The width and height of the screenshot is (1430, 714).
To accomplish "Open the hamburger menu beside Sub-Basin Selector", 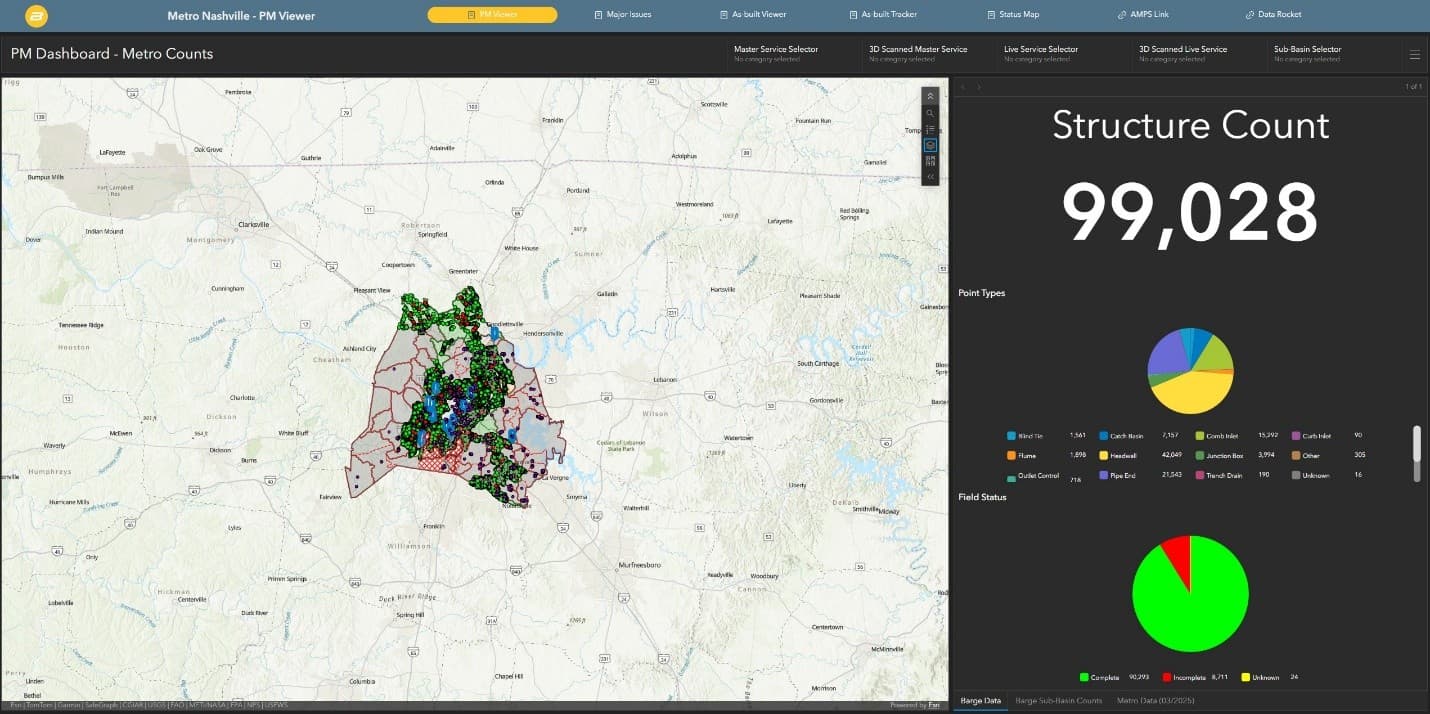I will [1414, 54].
